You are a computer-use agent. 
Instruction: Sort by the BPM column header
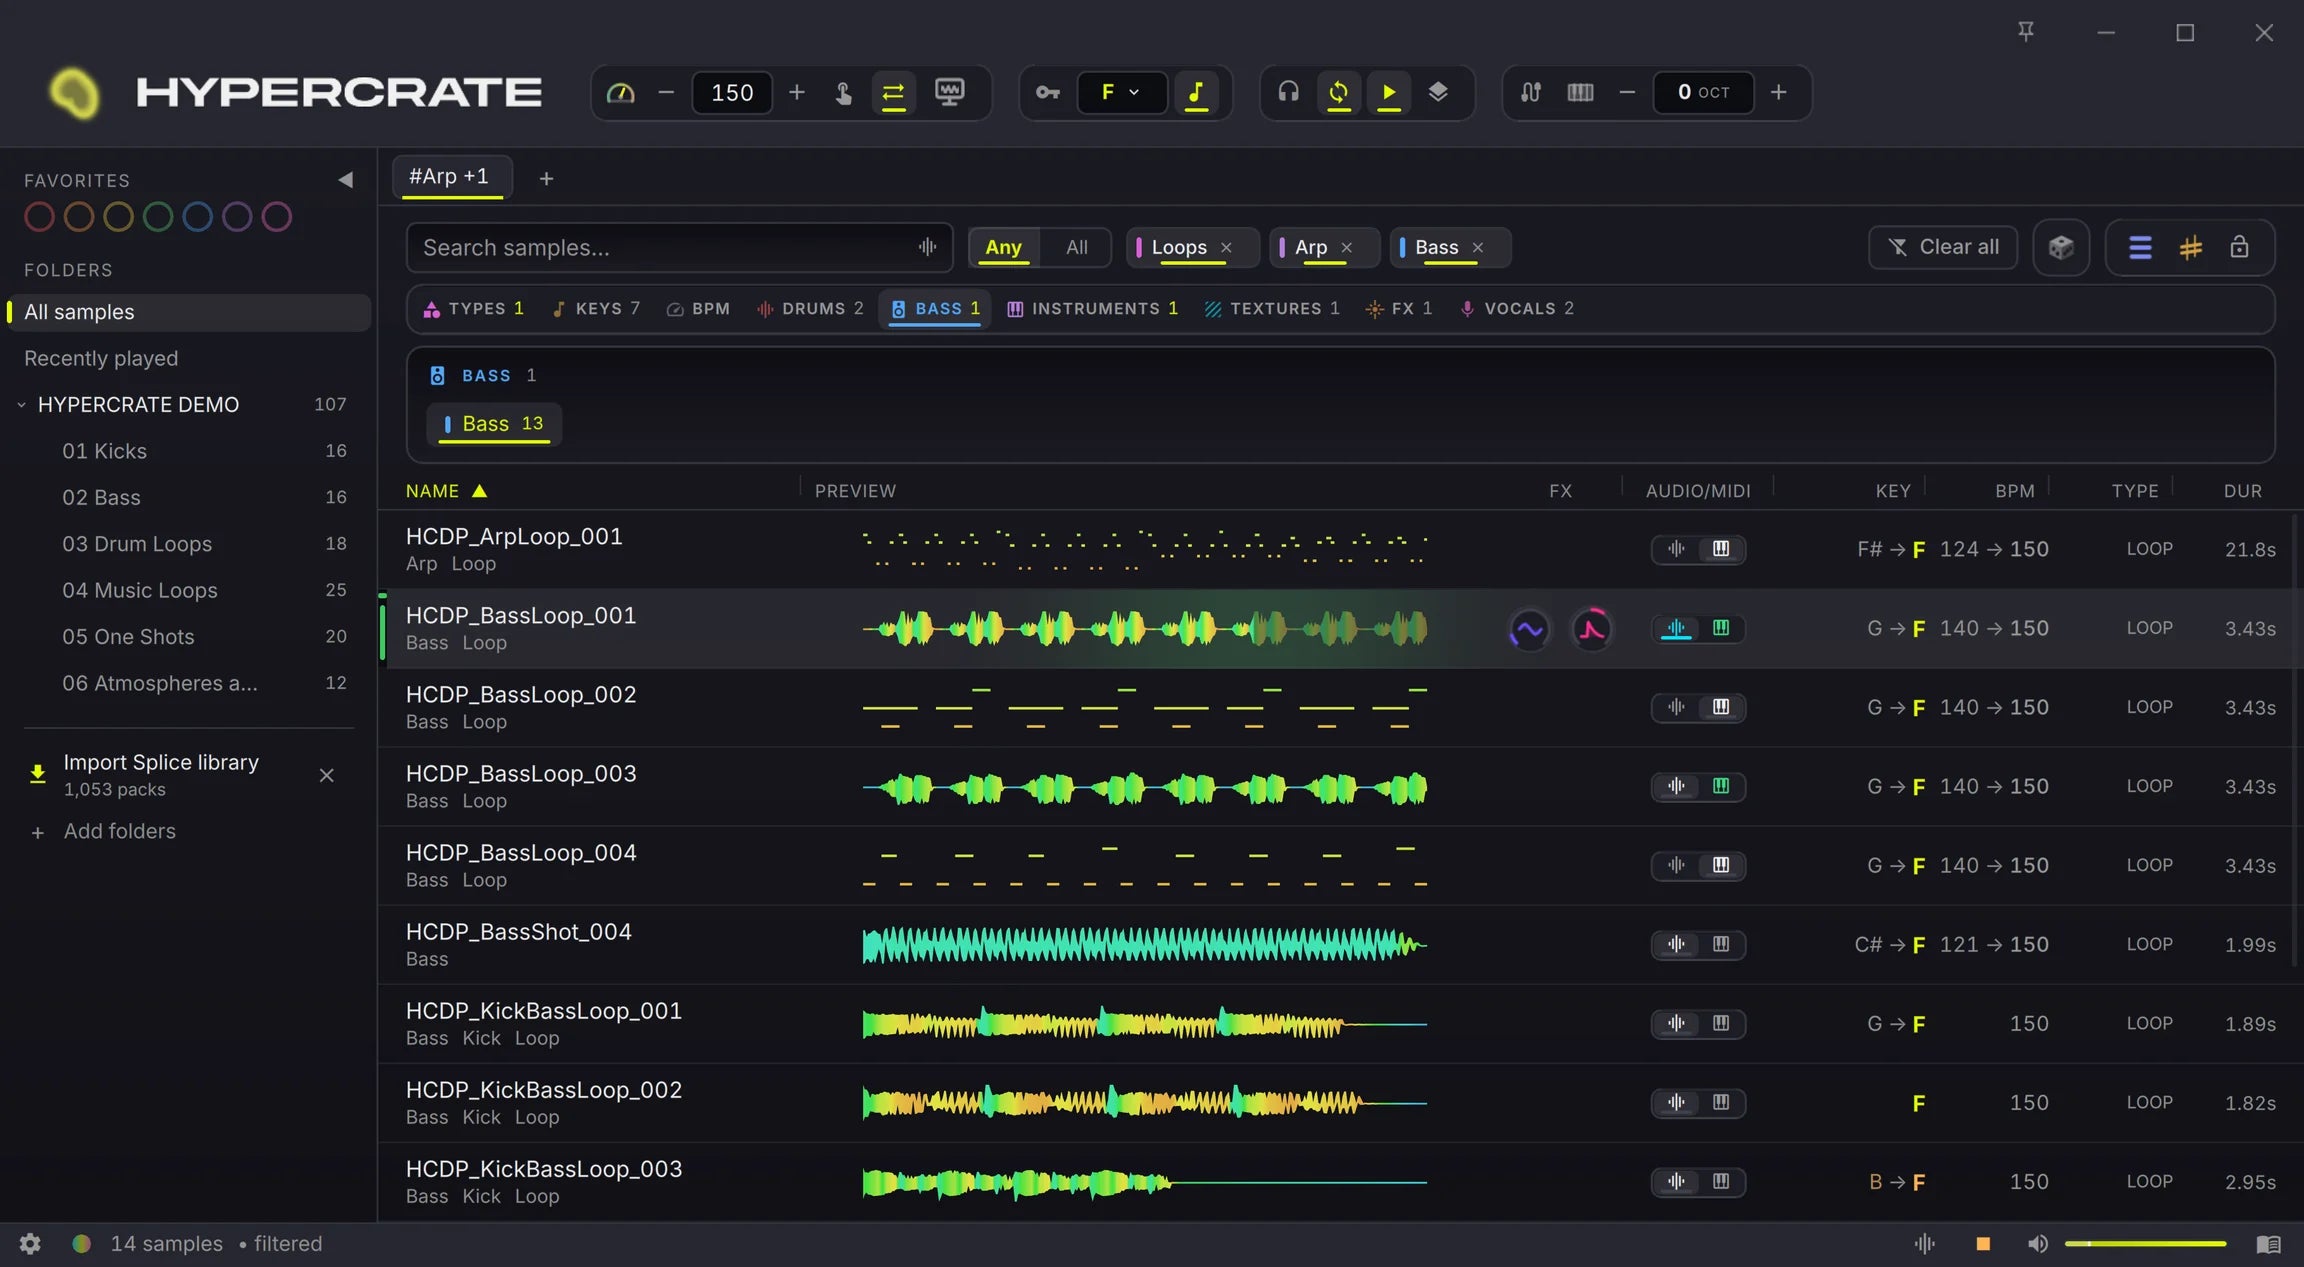(2014, 491)
